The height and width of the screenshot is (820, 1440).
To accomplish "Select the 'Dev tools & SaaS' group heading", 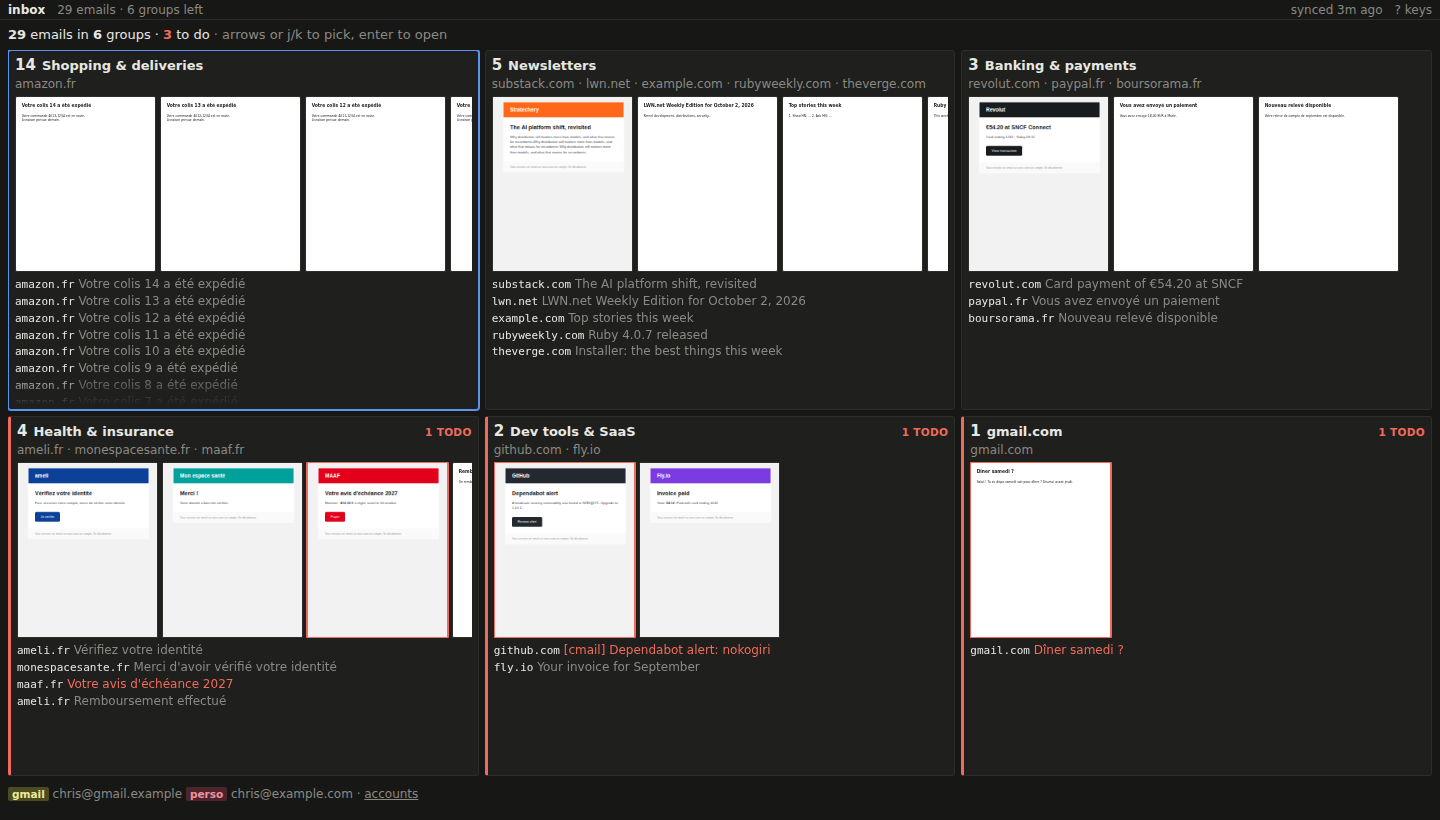I will (572, 432).
